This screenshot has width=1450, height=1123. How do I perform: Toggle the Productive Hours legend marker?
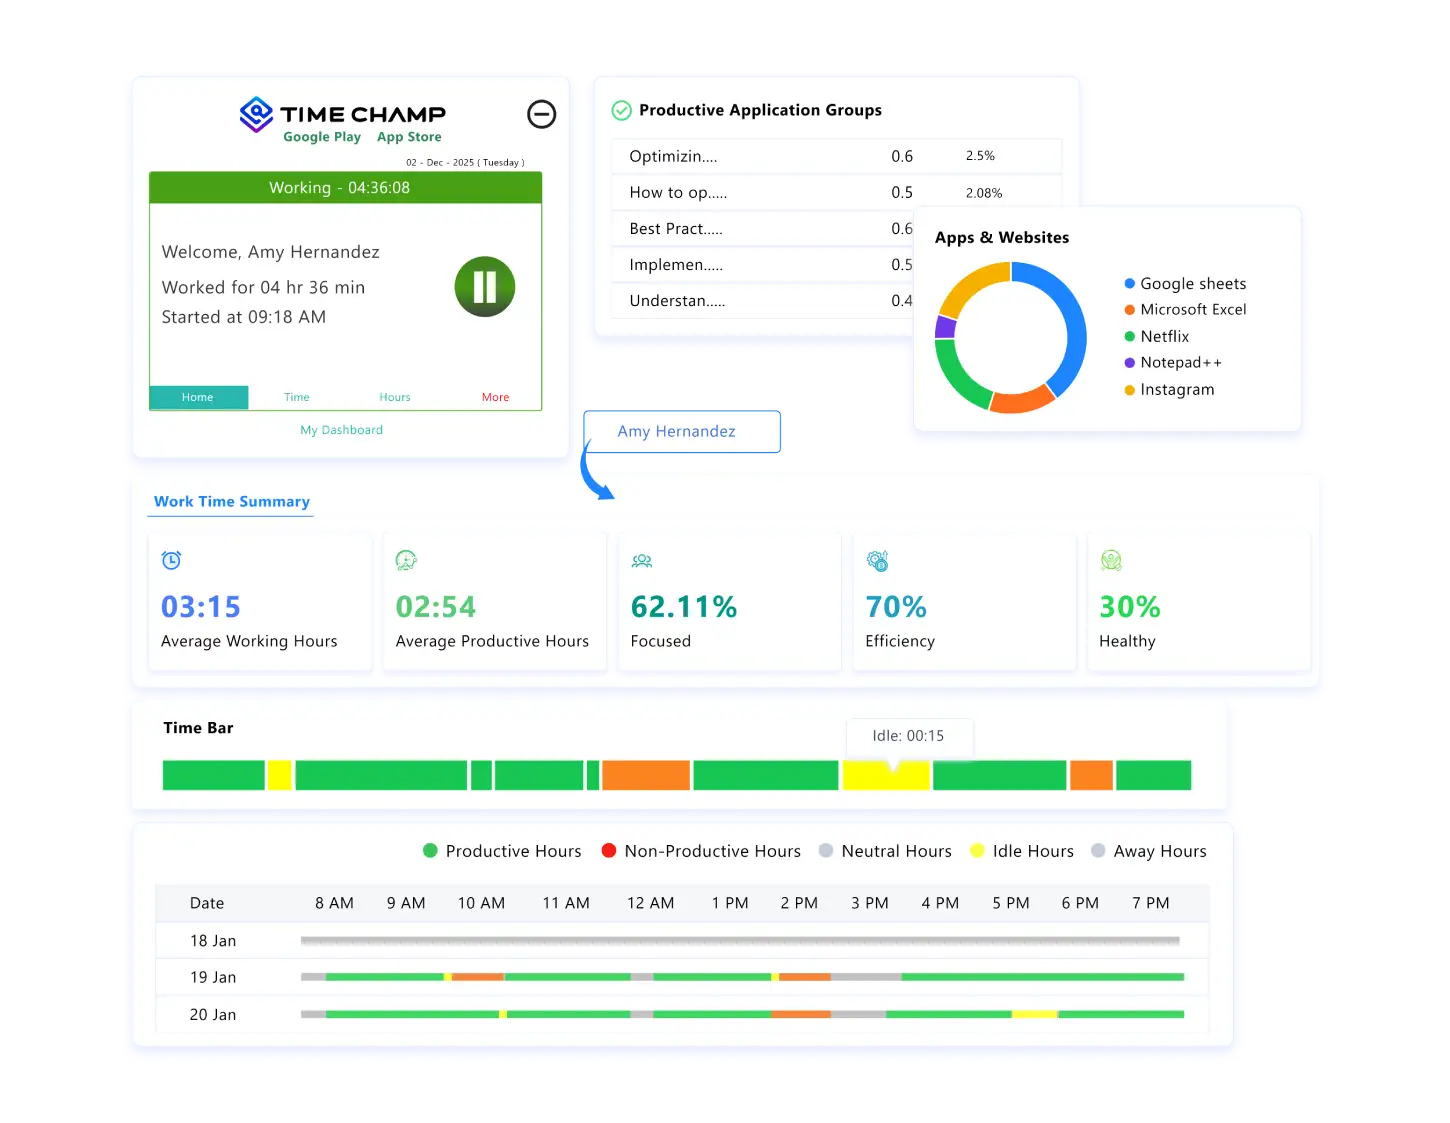coord(430,850)
